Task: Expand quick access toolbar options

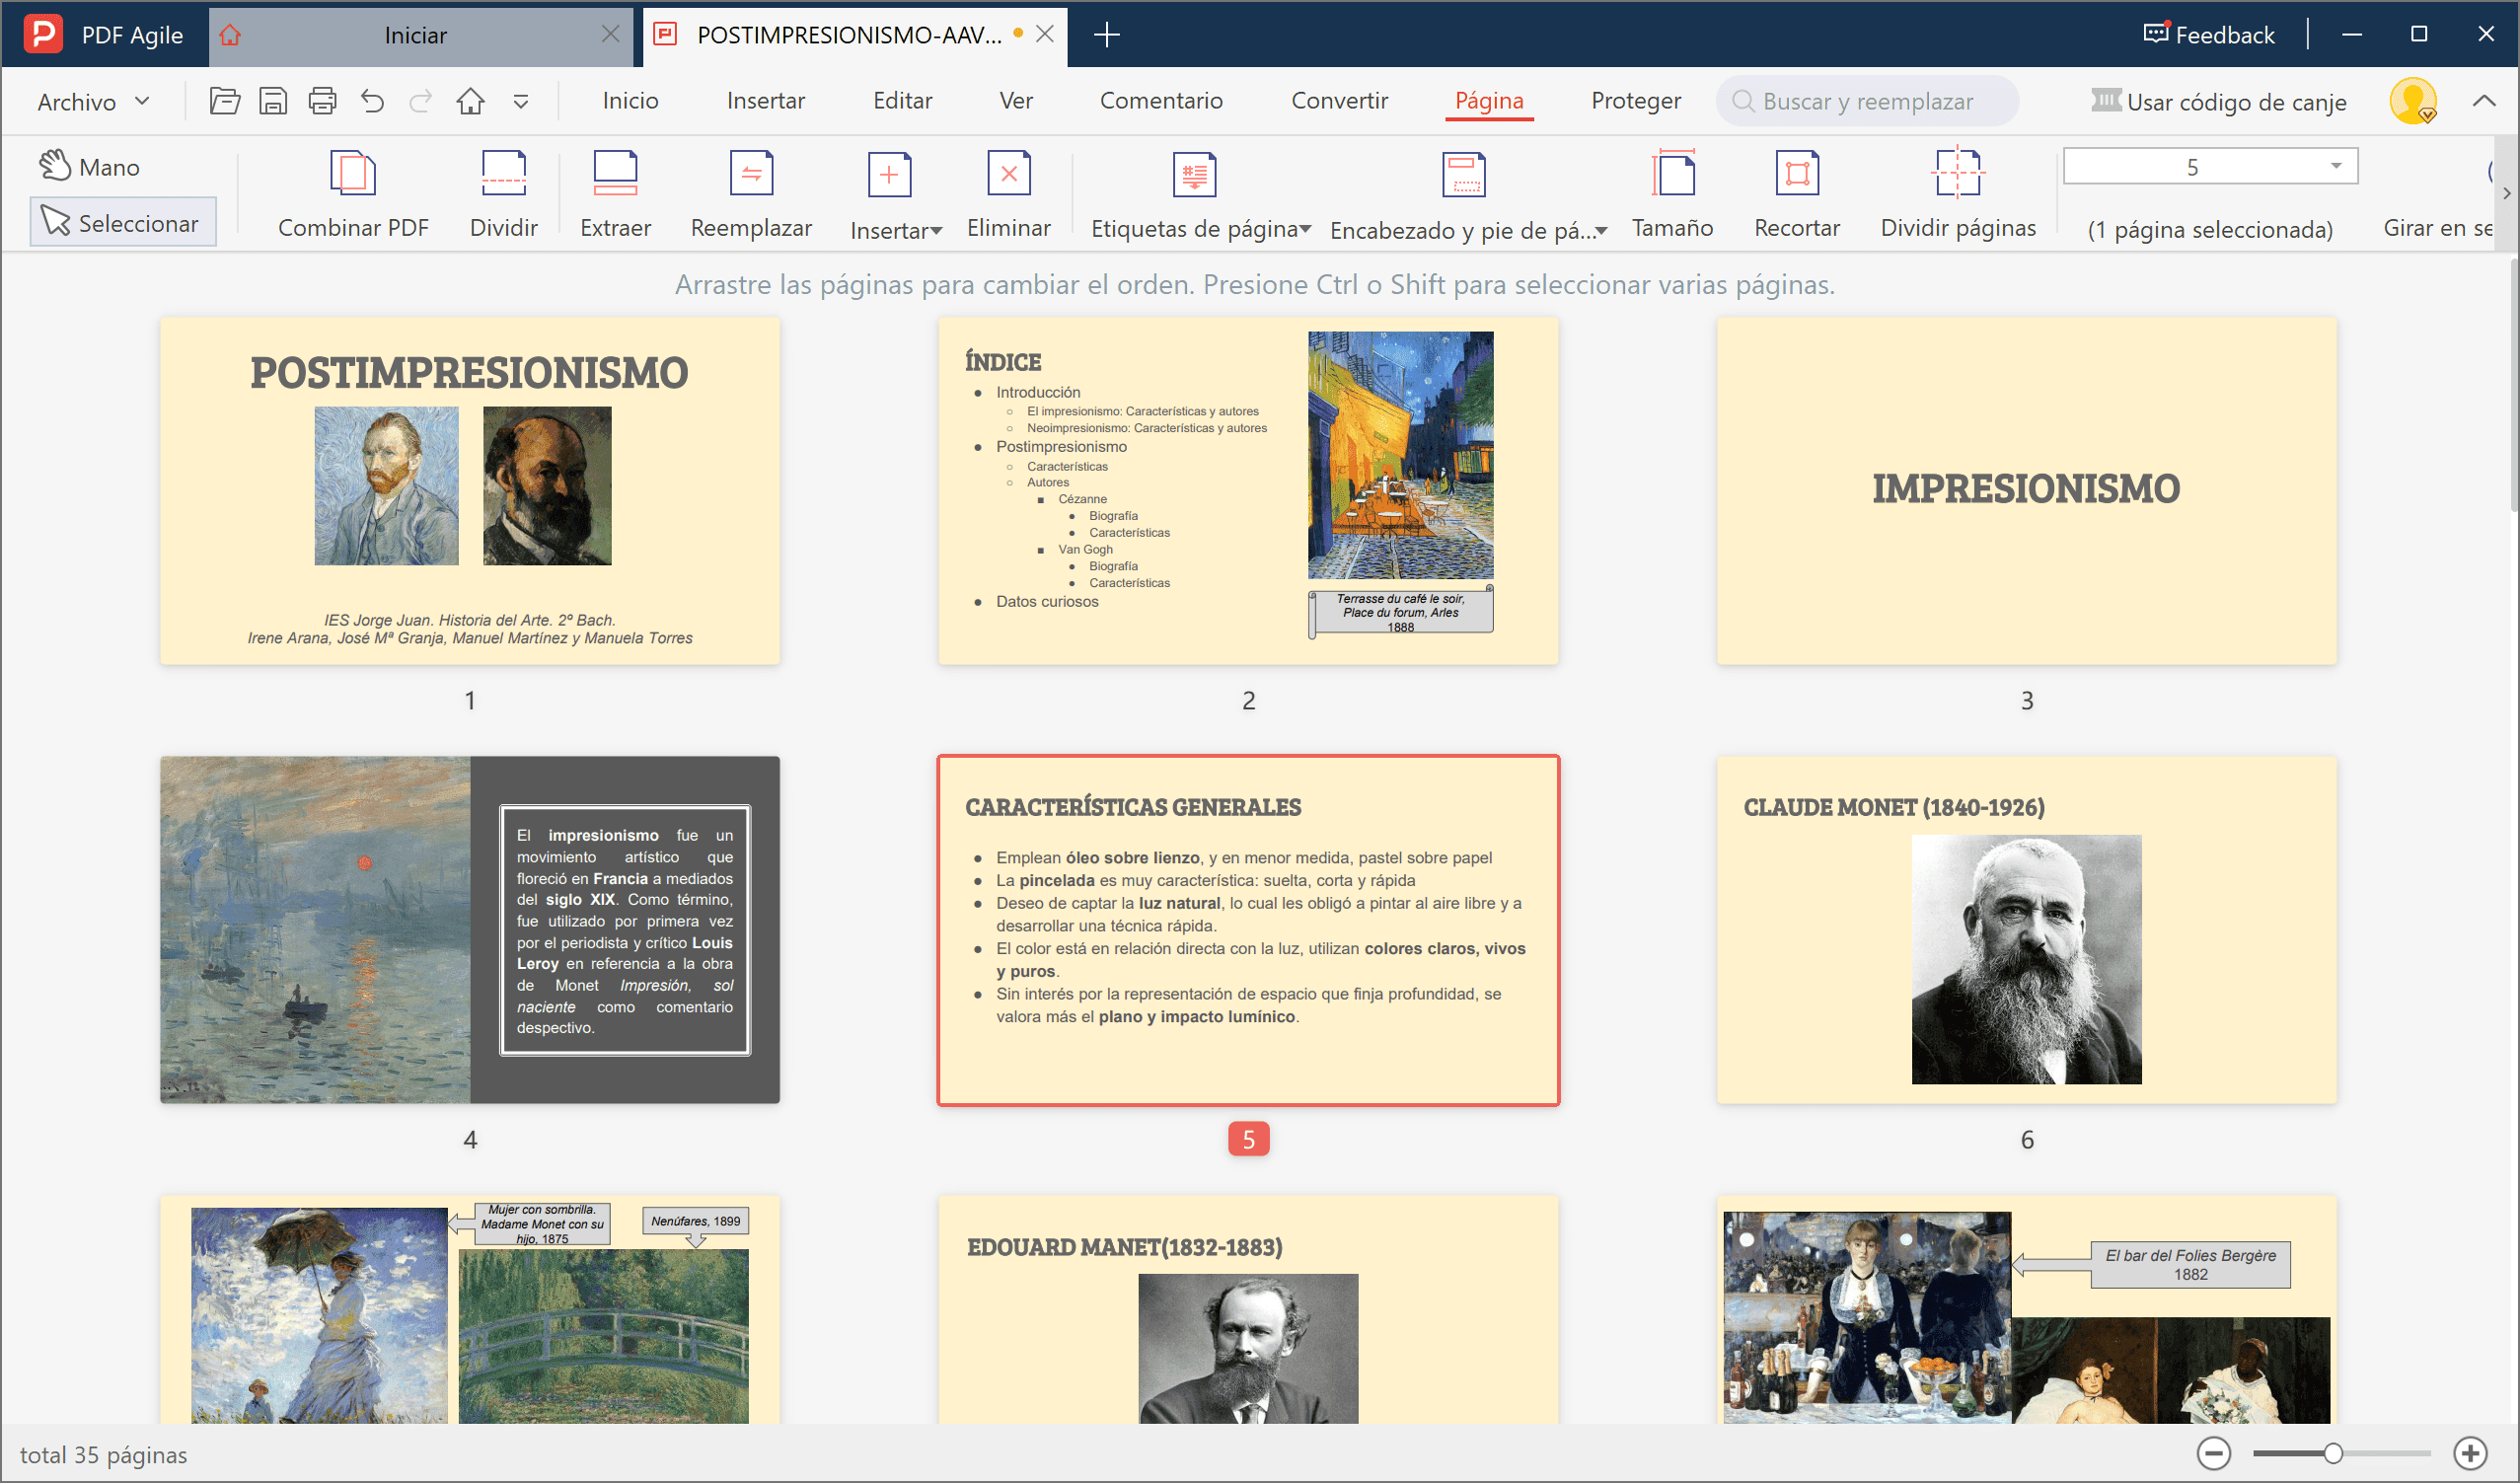Action: pos(521,101)
